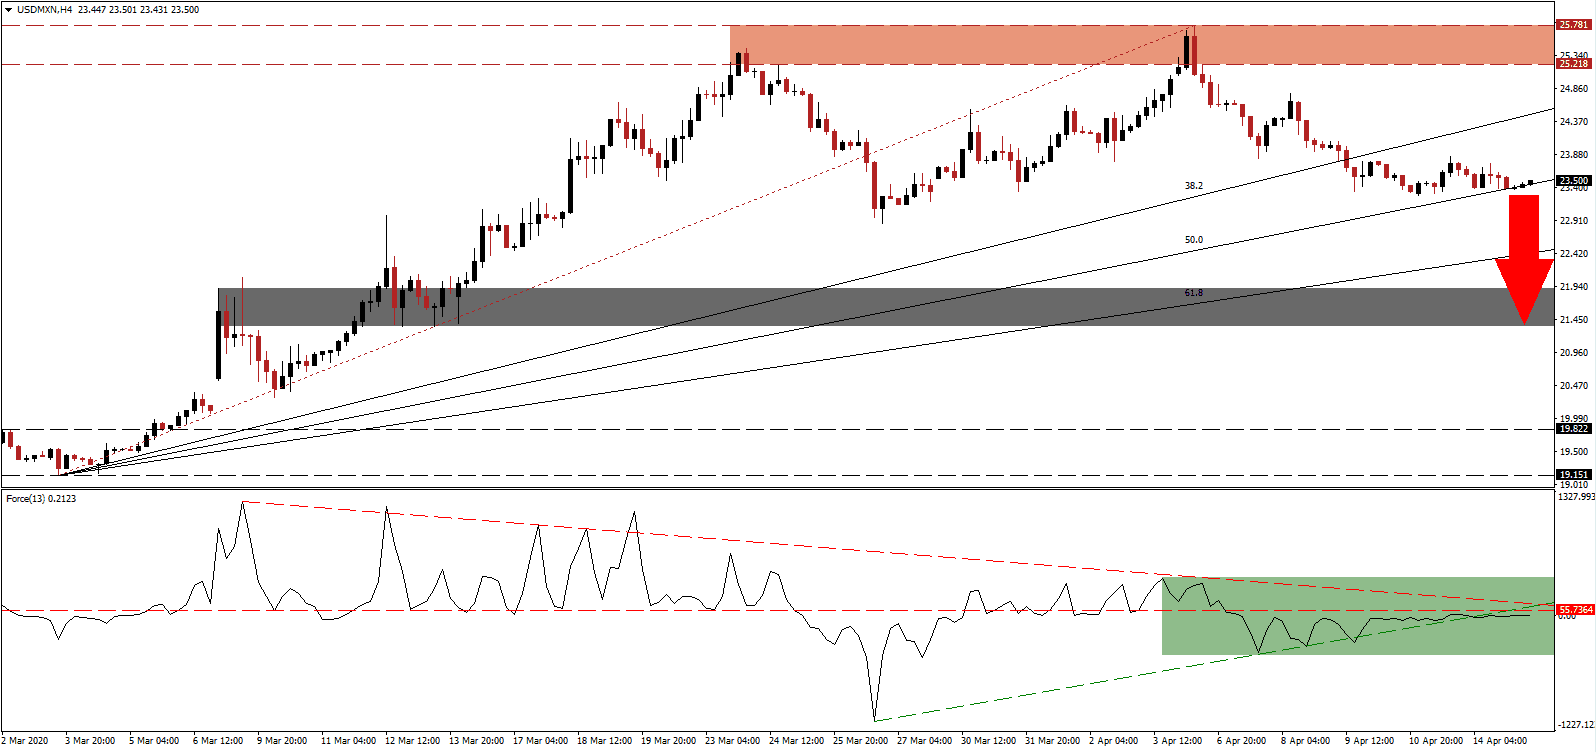
Task: Click the green rectangle in Force panel
Action: click(1358, 616)
